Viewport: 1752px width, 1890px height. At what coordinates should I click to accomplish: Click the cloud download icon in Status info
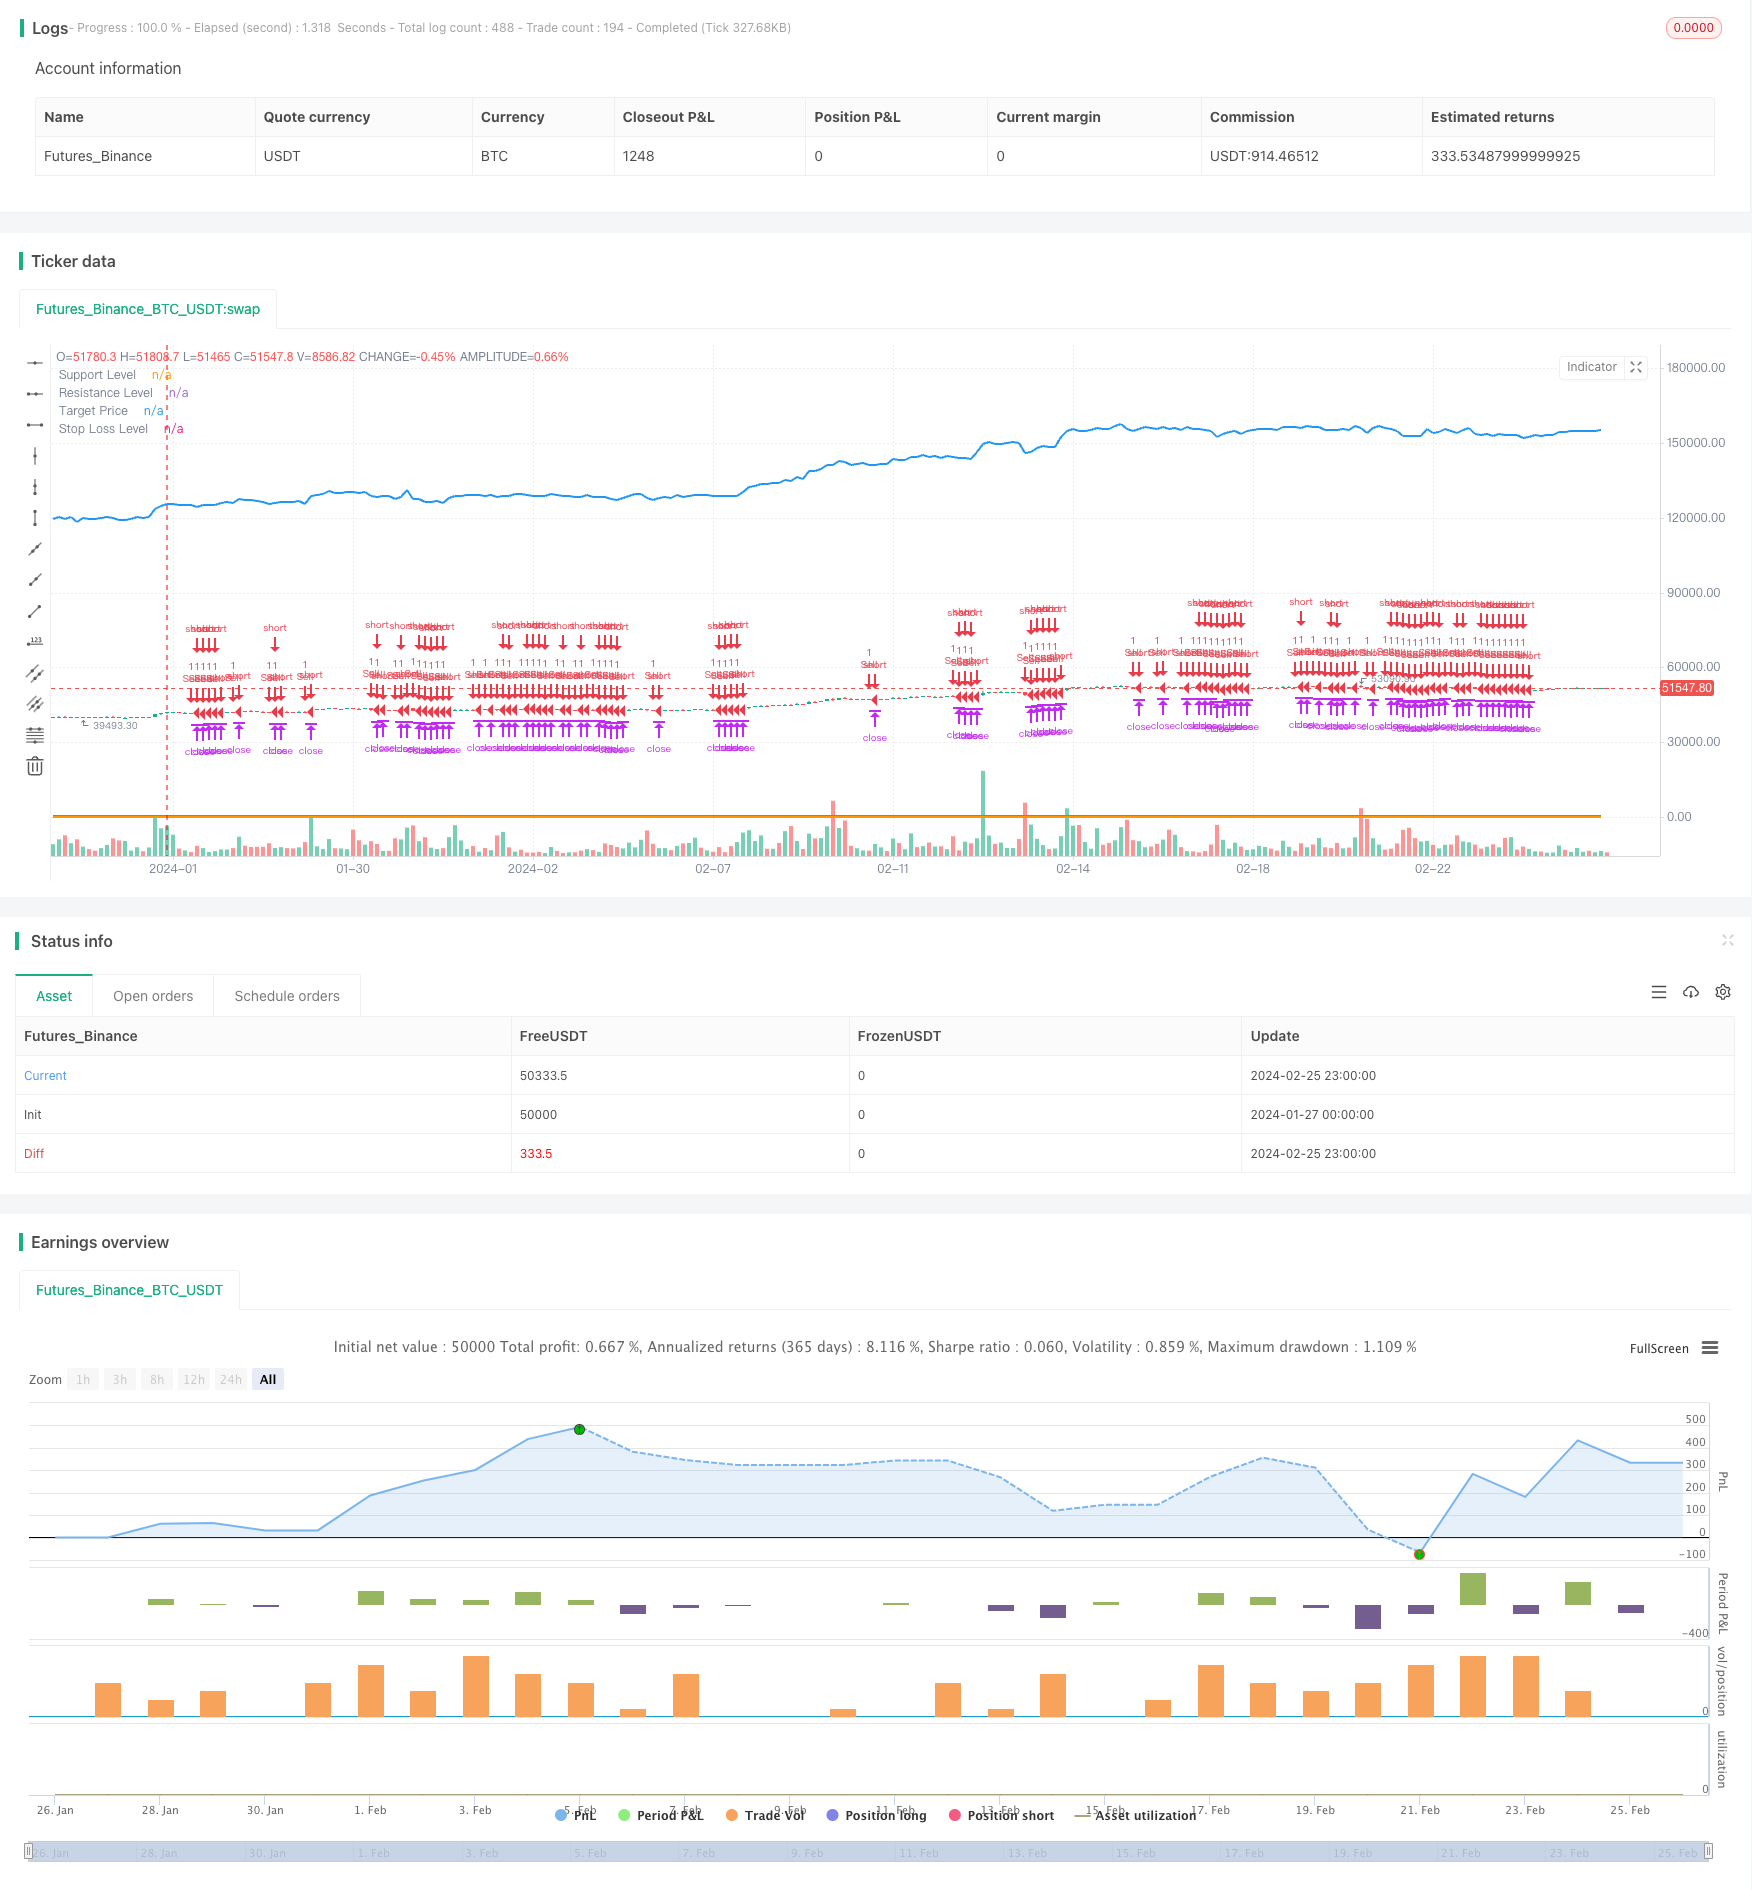pyautogui.click(x=1691, y=992)
